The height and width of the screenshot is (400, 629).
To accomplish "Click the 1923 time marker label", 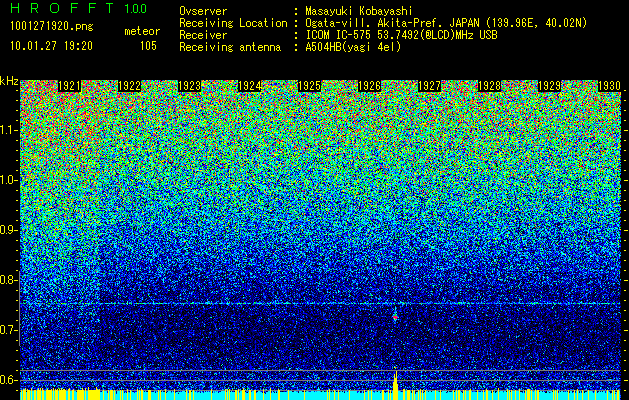I will (189, 86).
